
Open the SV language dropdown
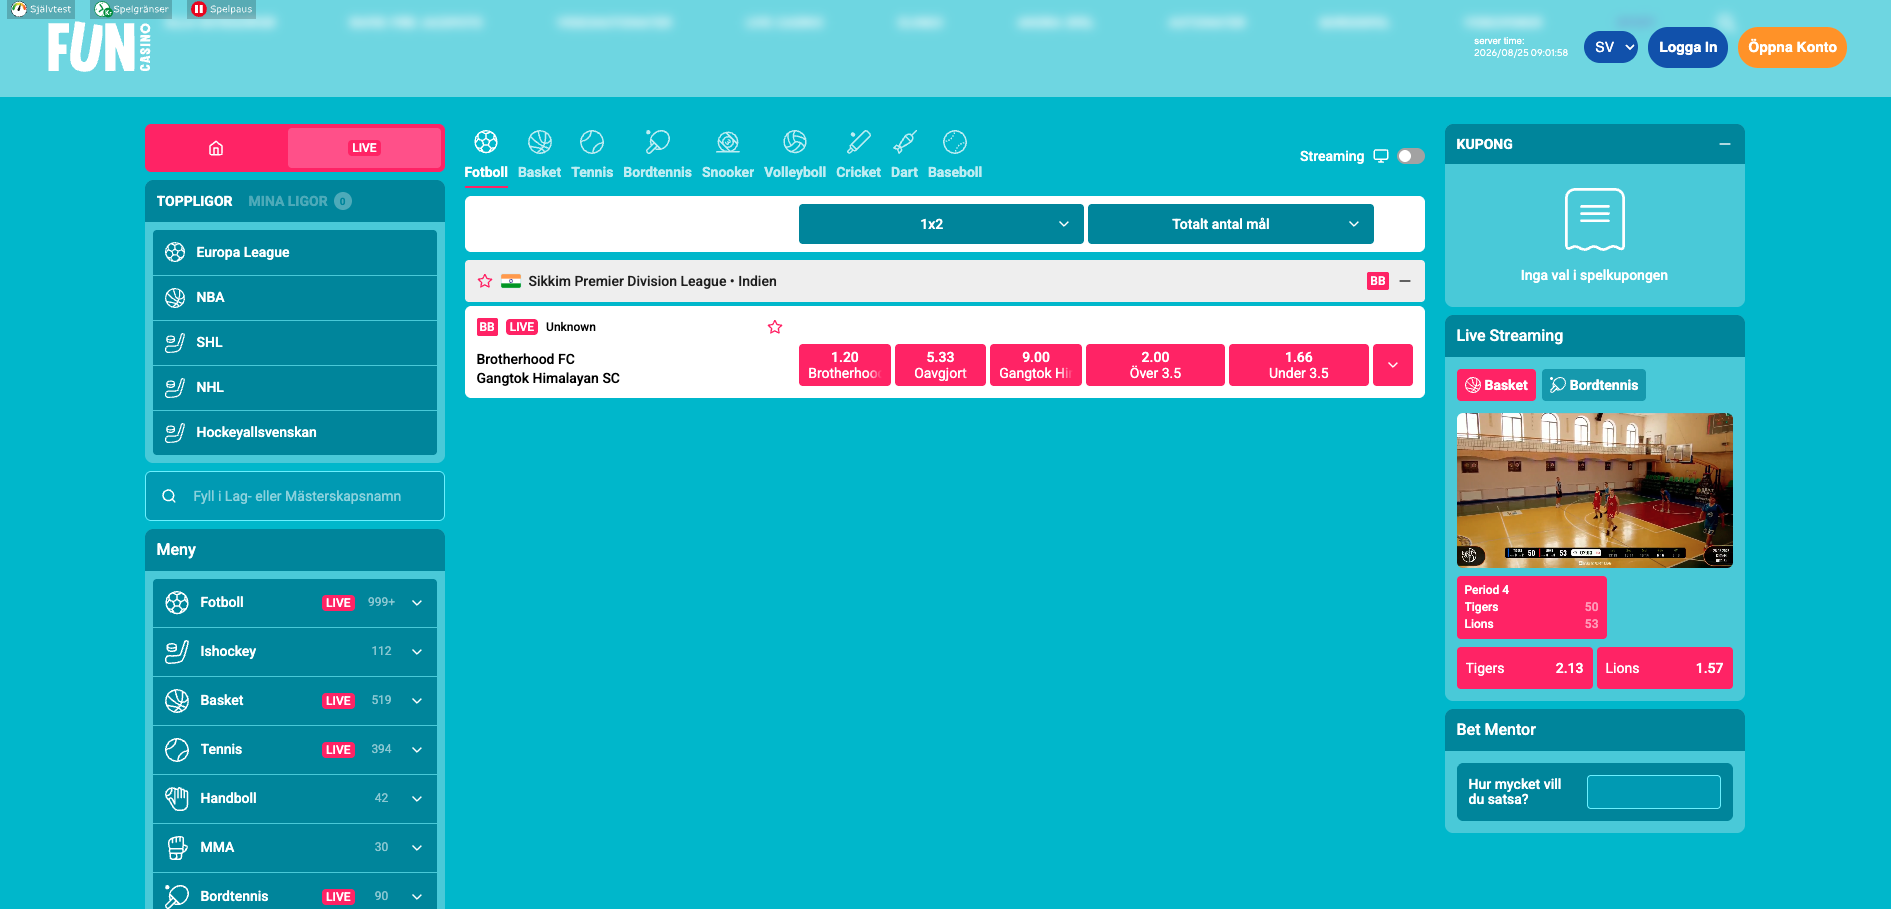point(1611,47)
